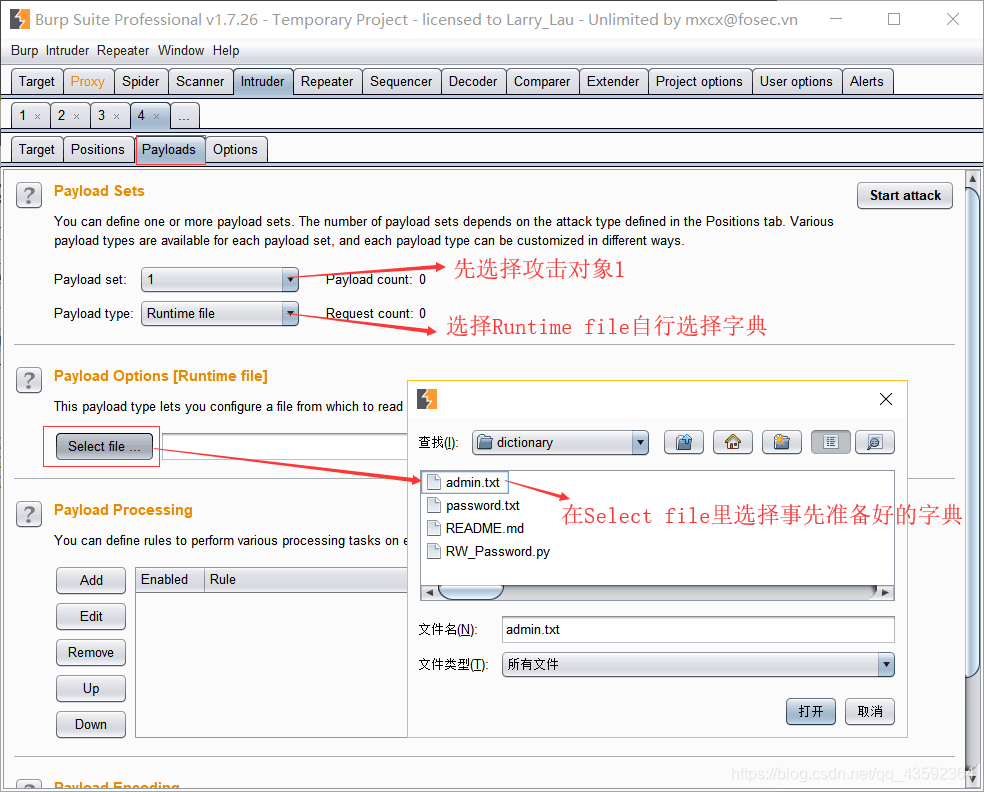Image resolution: width=984 pixels, height=792 pixels.
Task: Open the User options tab
Action: (x=796, y=82)
